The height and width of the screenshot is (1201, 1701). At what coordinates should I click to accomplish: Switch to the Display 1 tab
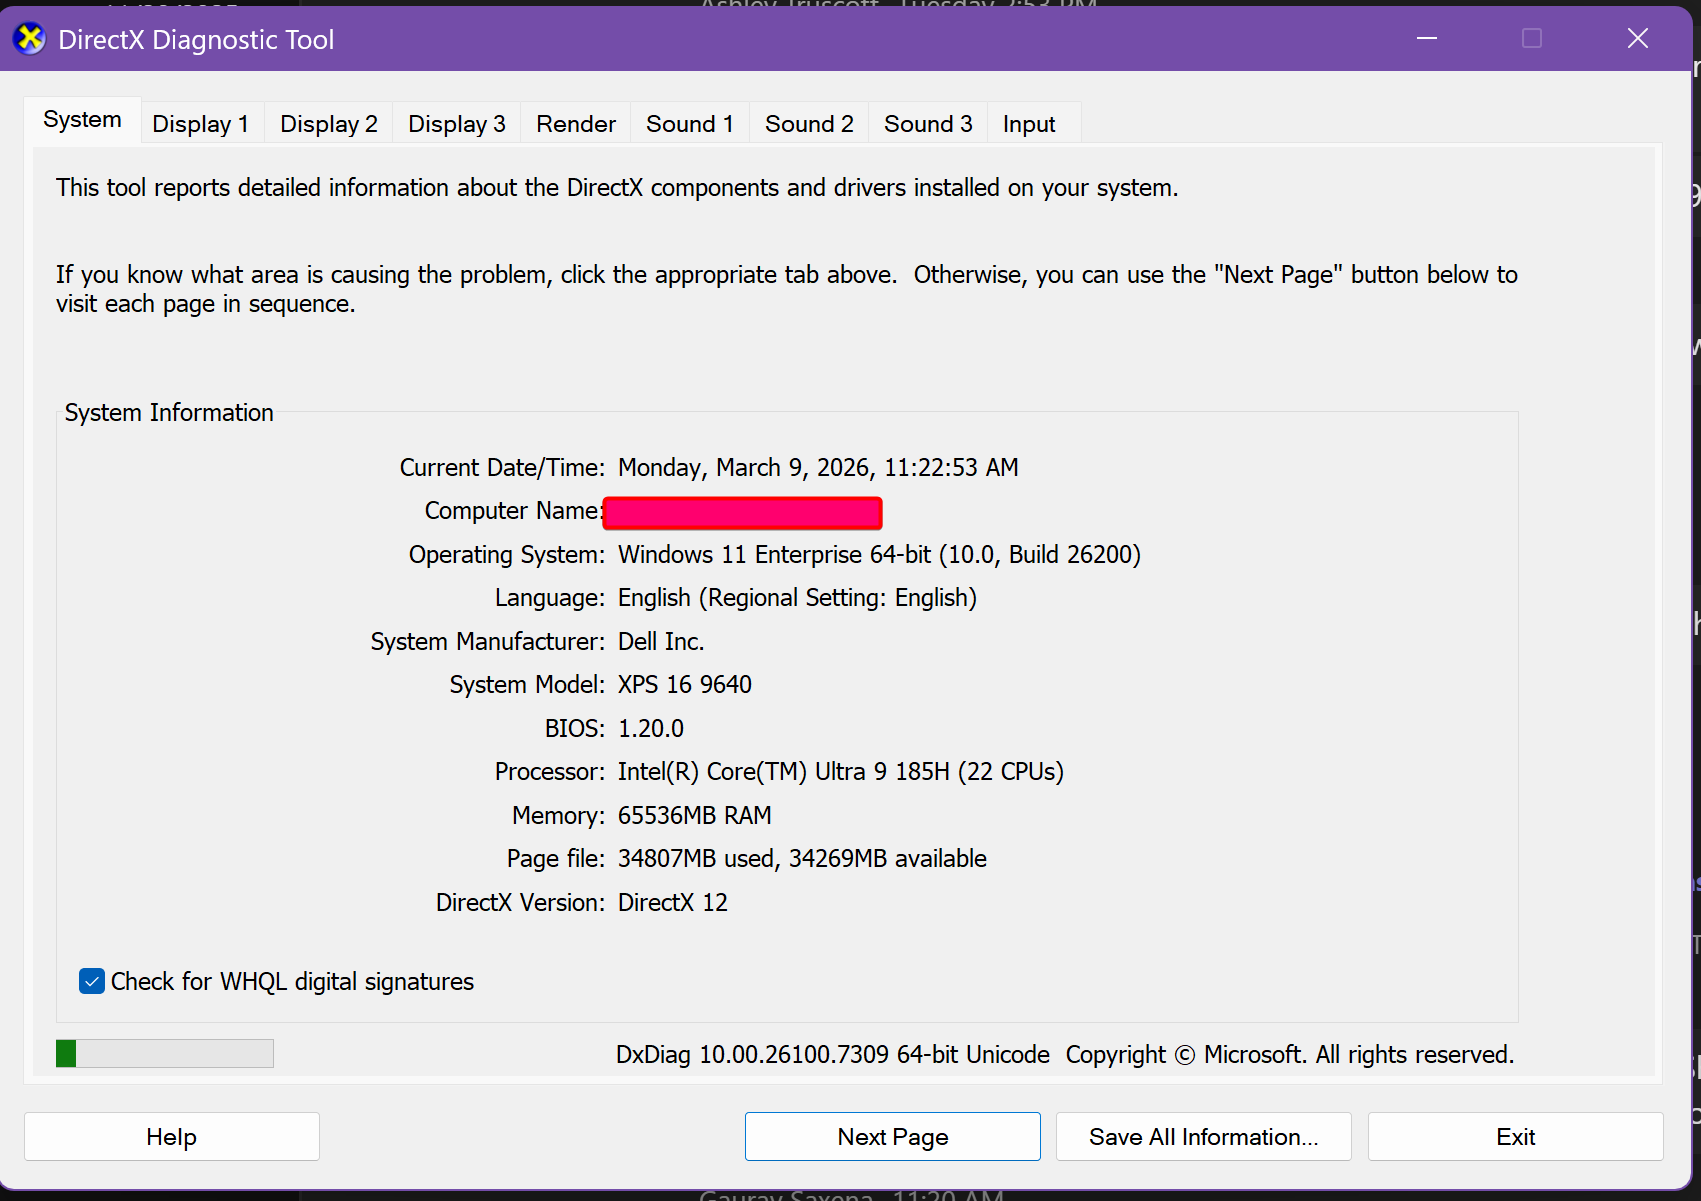[200, 124]
